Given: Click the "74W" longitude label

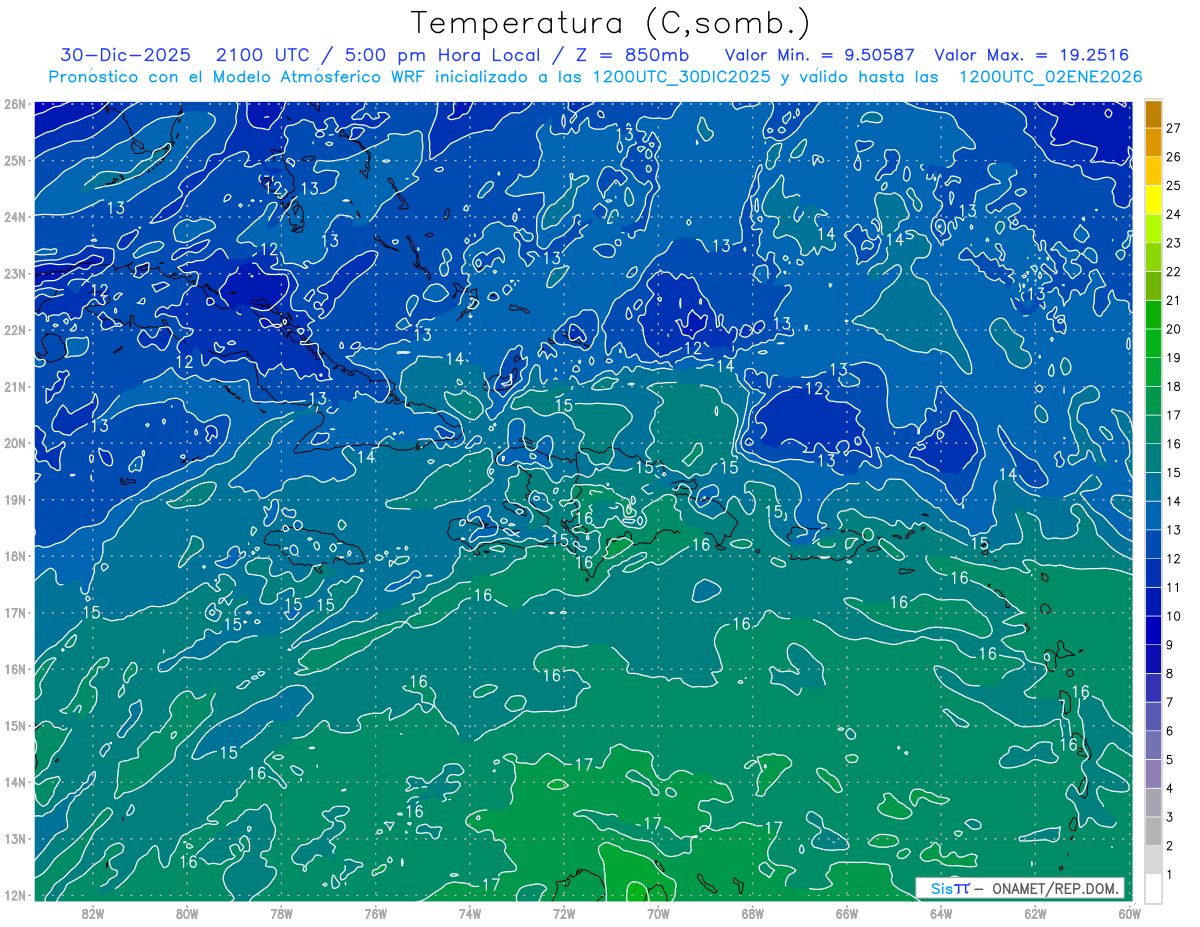Looking at the screenshot, I should tap(470, 913).
